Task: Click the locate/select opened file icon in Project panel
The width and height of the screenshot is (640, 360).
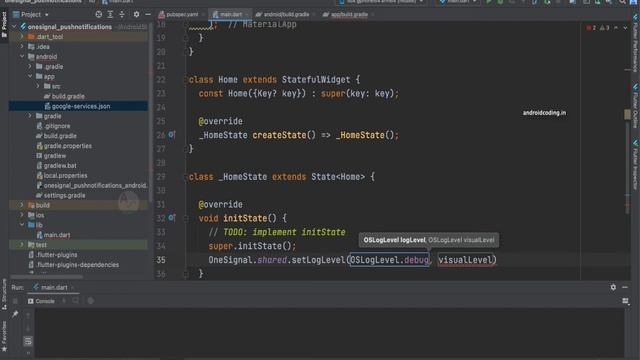Action: pyautogui.click(x=98, y=15)
